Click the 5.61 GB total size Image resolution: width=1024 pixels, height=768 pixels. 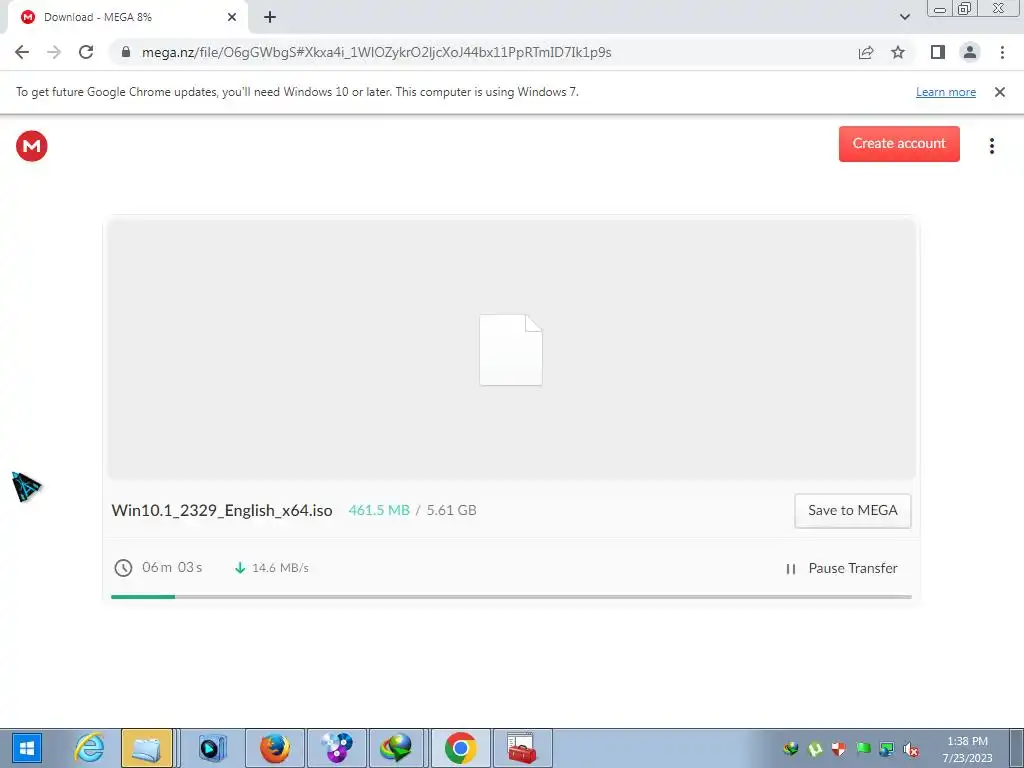click(x=451, y=510)
